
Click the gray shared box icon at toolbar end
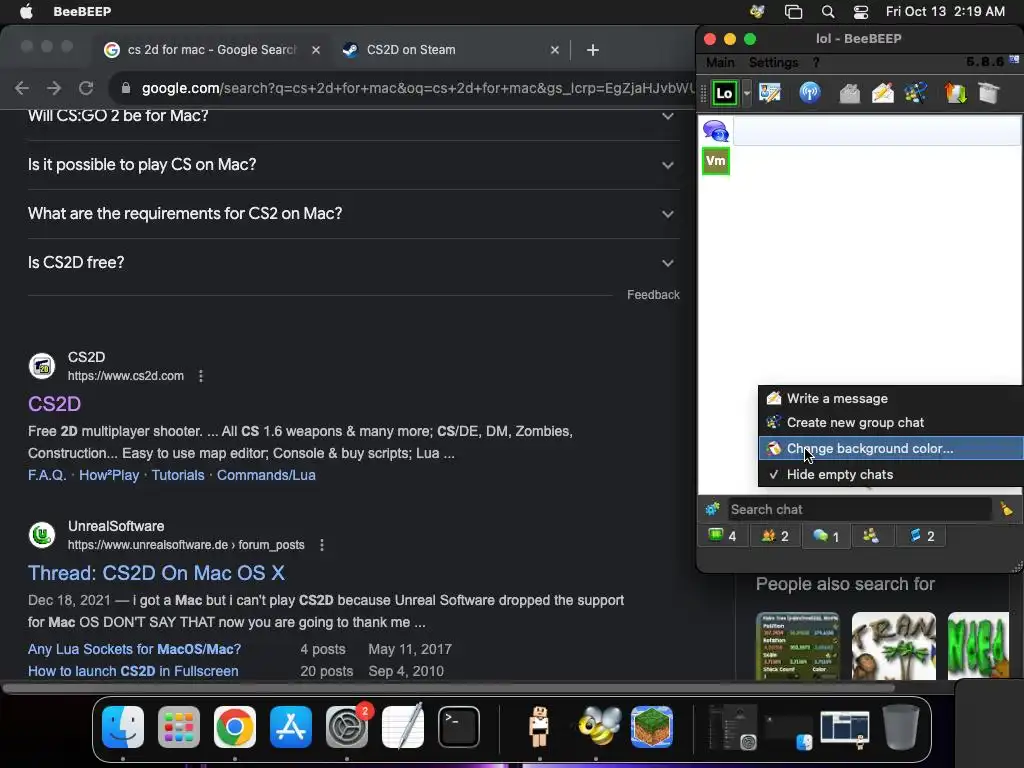tap(989, 93)
